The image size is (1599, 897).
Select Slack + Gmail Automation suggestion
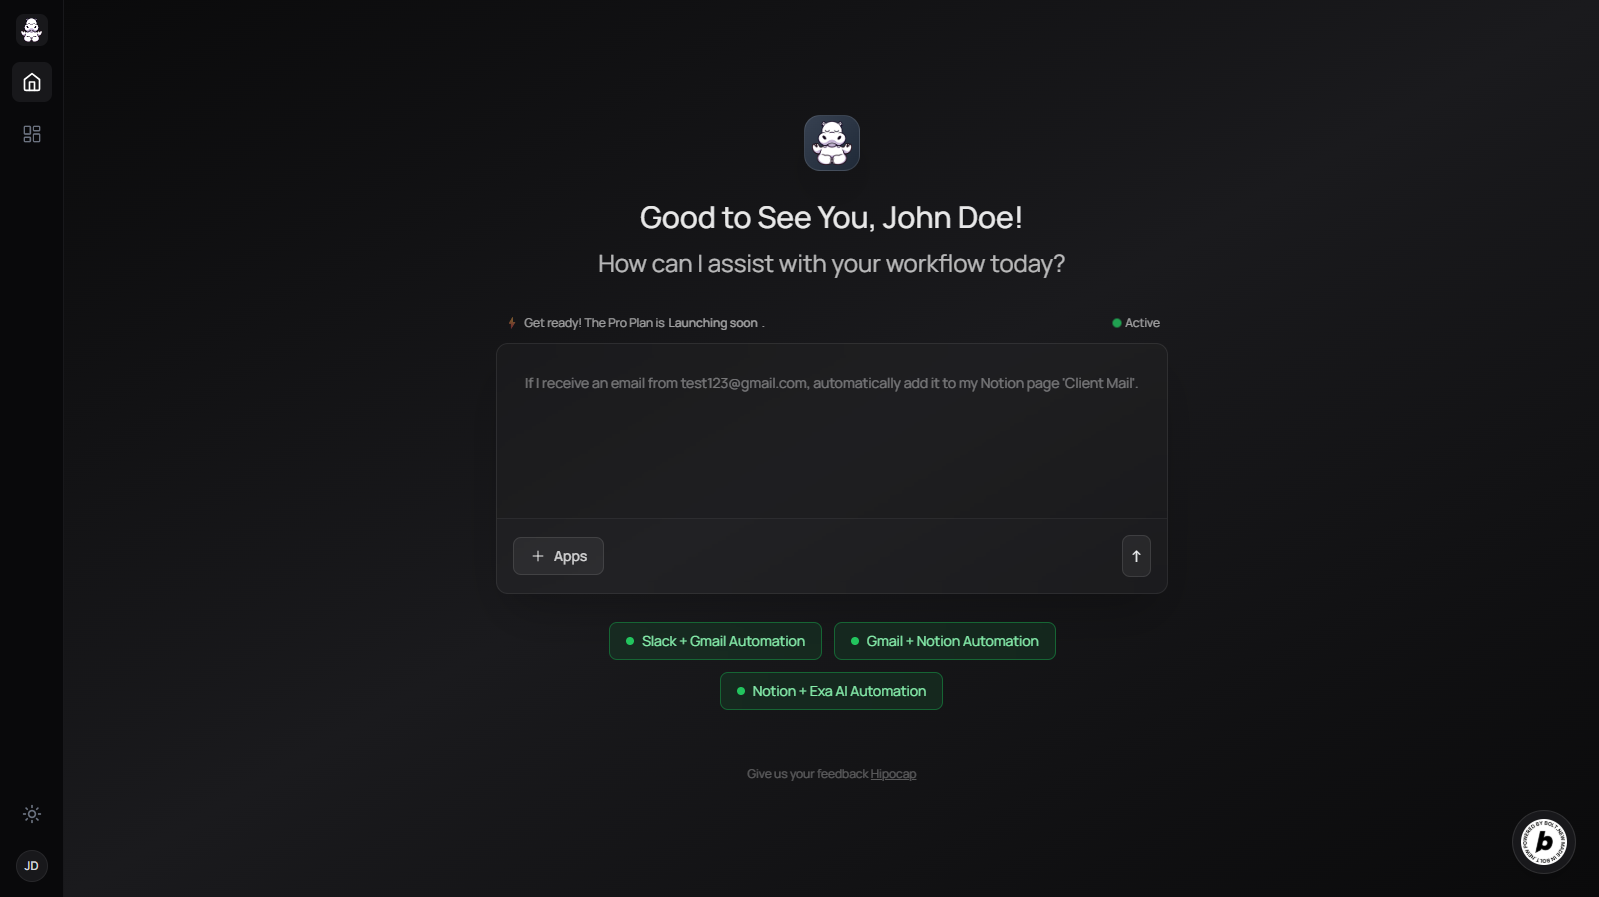(x=715, y=641)
